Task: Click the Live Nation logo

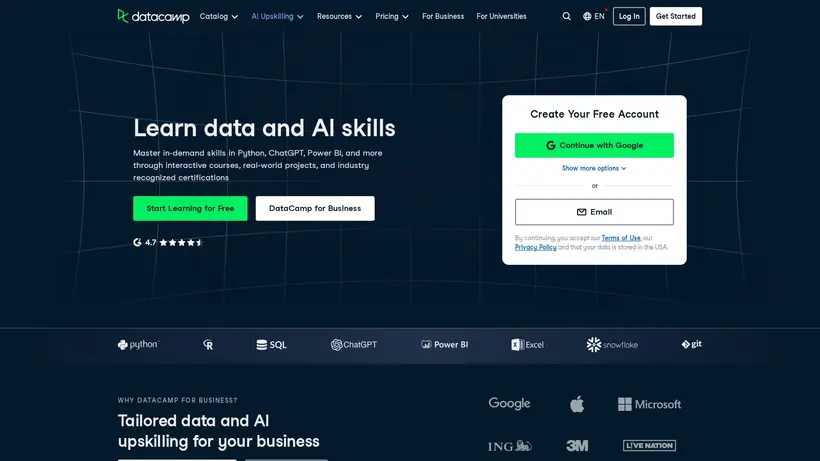Action: coord(650,445)
